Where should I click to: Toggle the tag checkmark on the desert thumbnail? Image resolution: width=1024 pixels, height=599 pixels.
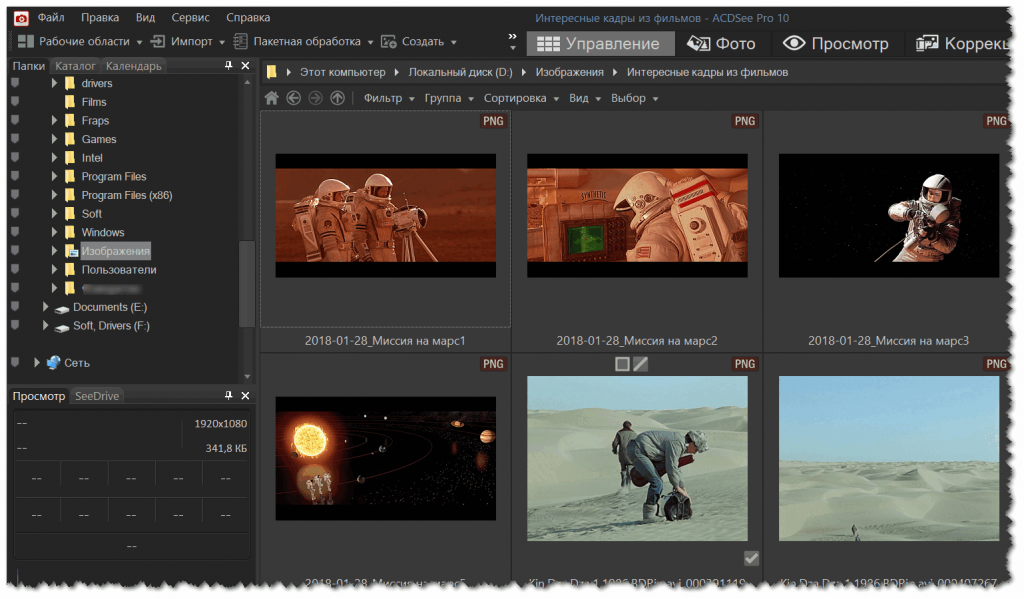[x=751, y=559]
